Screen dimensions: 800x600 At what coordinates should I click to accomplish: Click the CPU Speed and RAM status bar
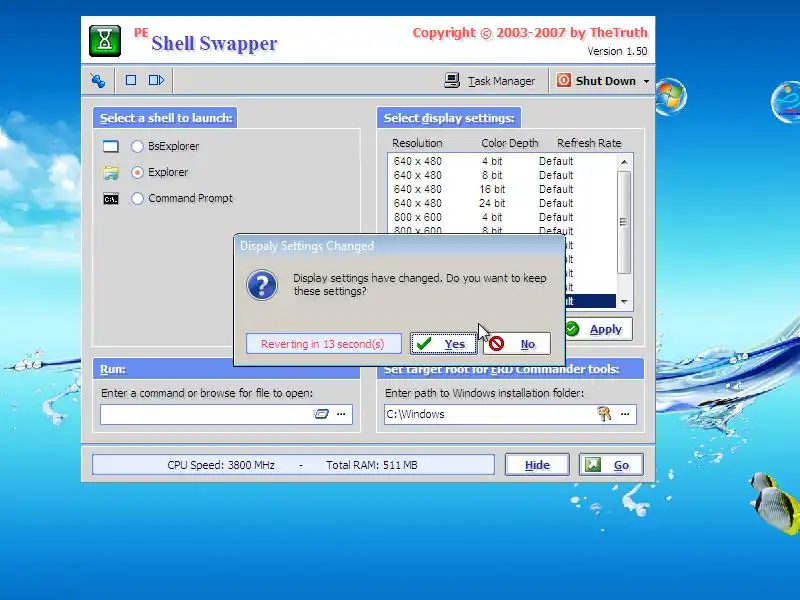[x=293, y=465]
